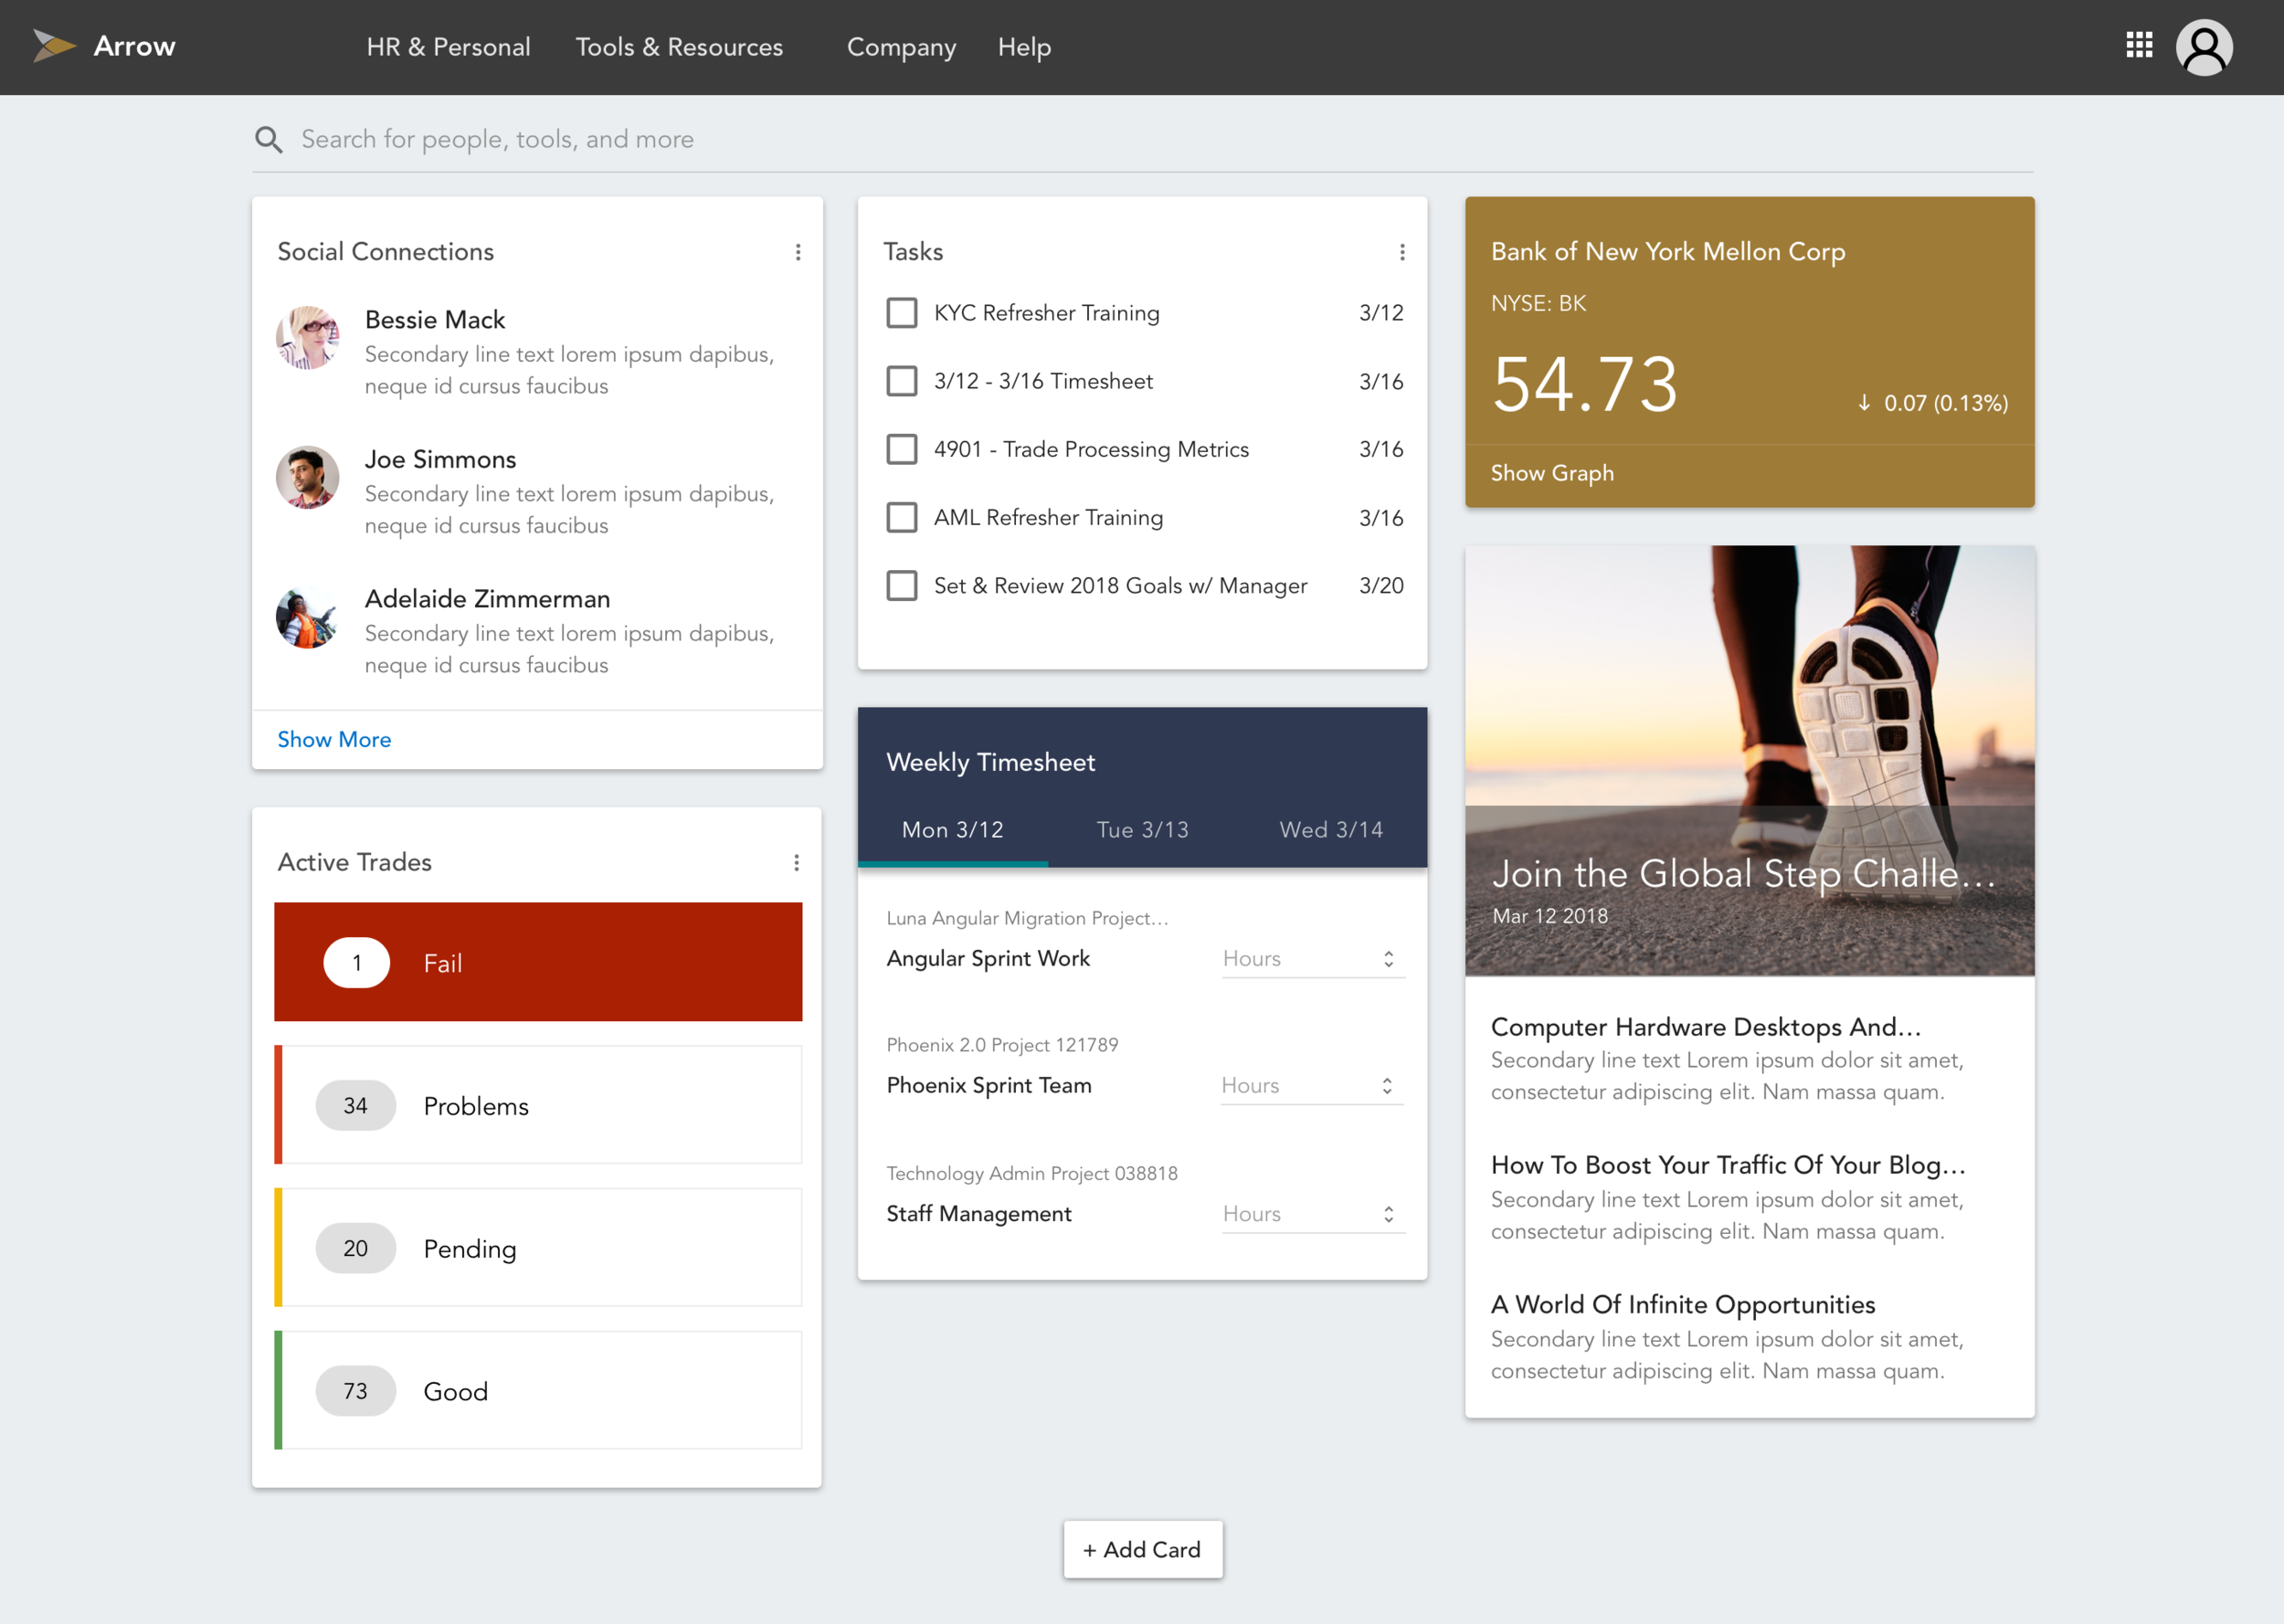Tick AML Refresher Training checkbox
This screenshot has width=2284, height=1624.
coord(901,518)
